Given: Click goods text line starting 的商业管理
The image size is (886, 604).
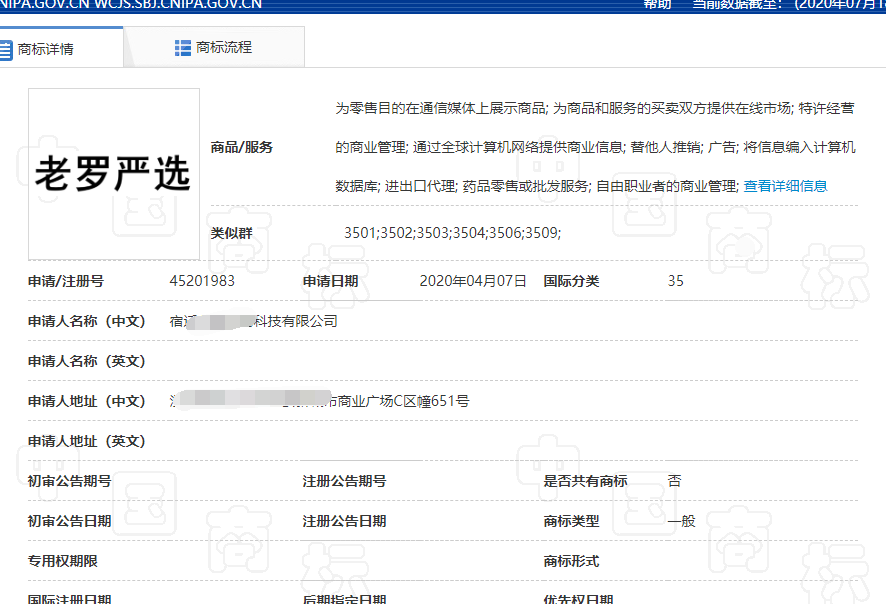Looking at the screenshot, I should 595,147.
